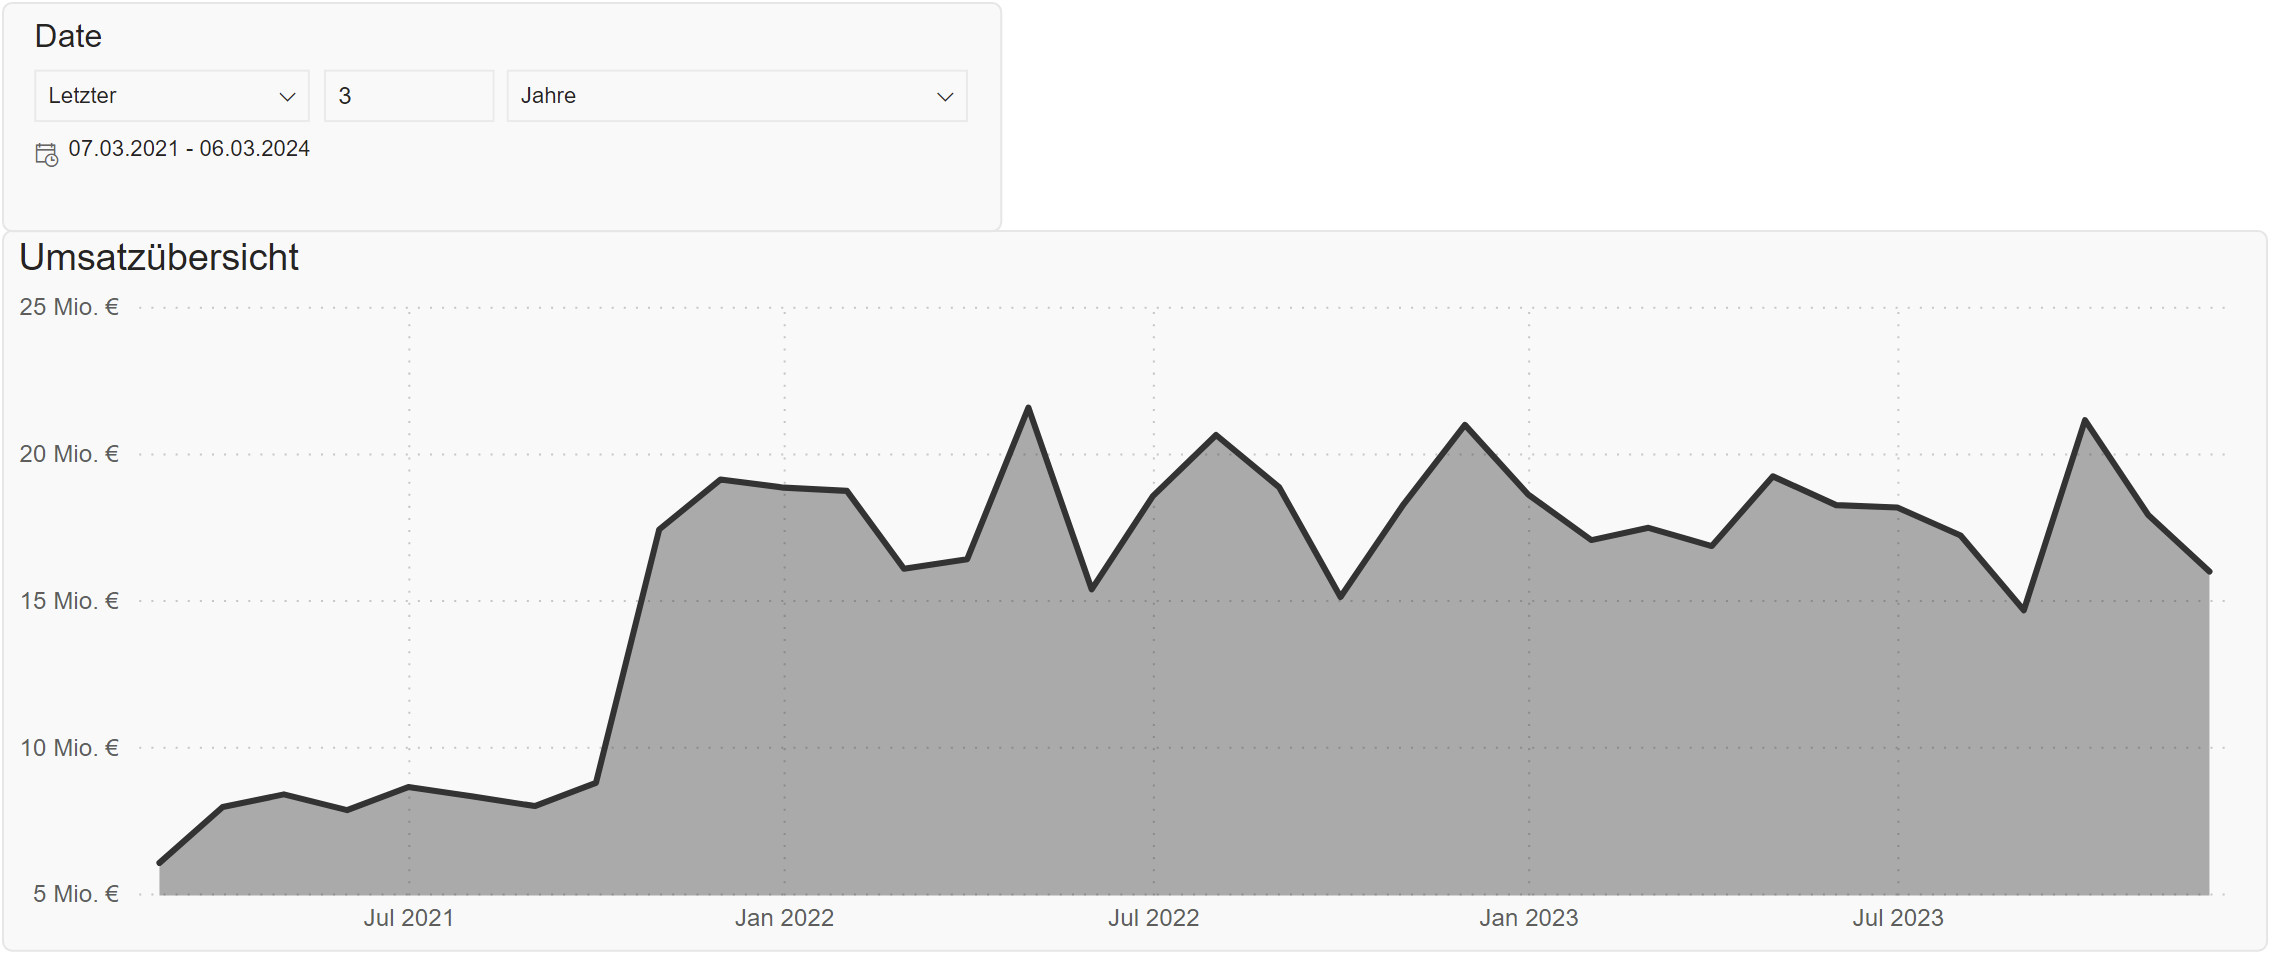Click the calendar icon beside date range
The width and height of the screenshot is (2272, 956).
(x=47, y=155)
